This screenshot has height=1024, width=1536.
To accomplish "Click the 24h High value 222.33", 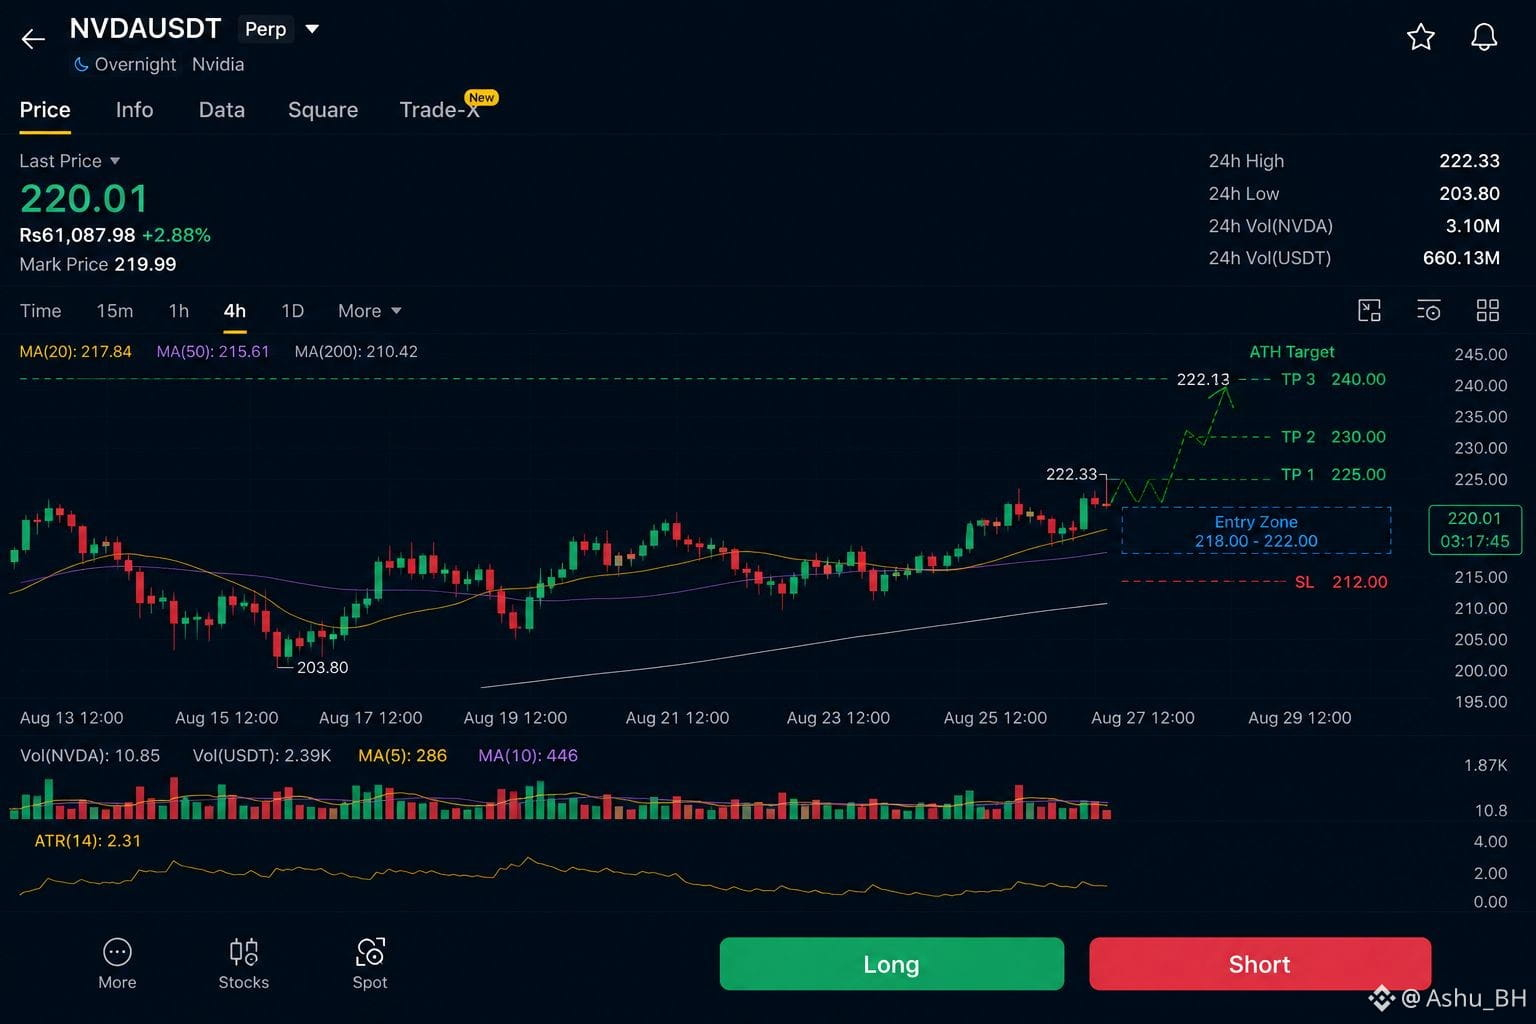I will [x=1469, y=161].
